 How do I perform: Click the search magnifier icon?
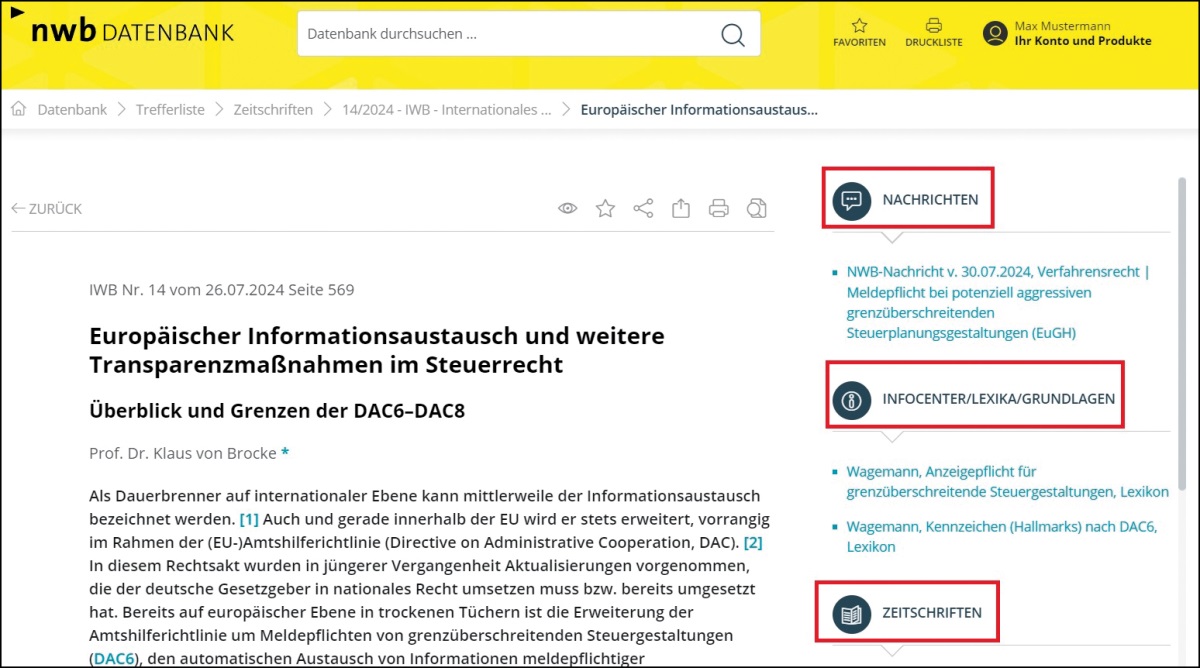coord(732,34)
